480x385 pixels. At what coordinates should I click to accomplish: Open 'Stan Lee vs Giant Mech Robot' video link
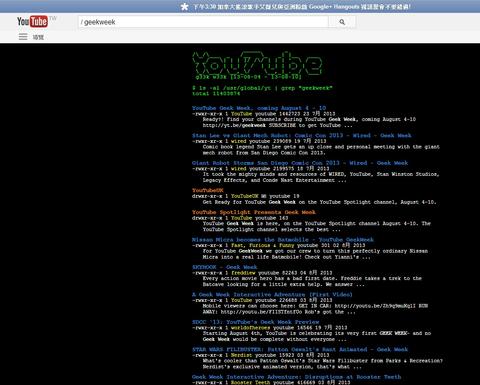point(302,135)
